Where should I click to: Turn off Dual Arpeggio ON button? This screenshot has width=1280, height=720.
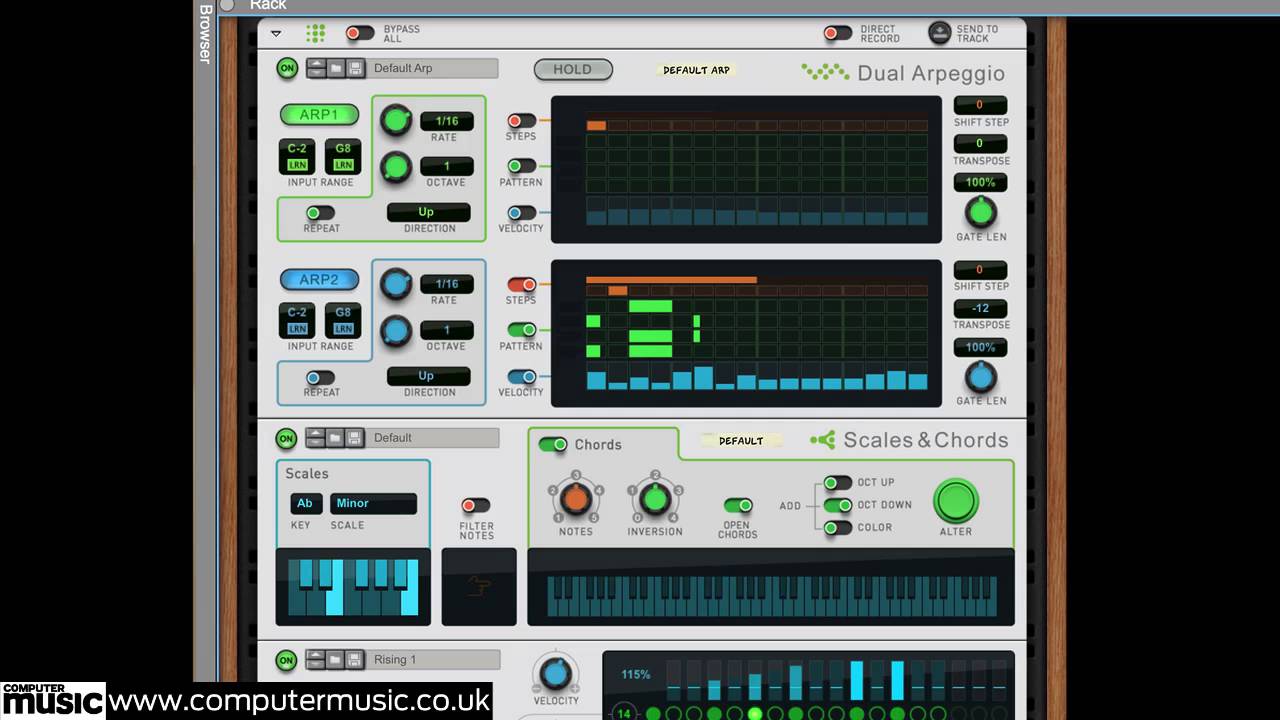pos(288,68)
